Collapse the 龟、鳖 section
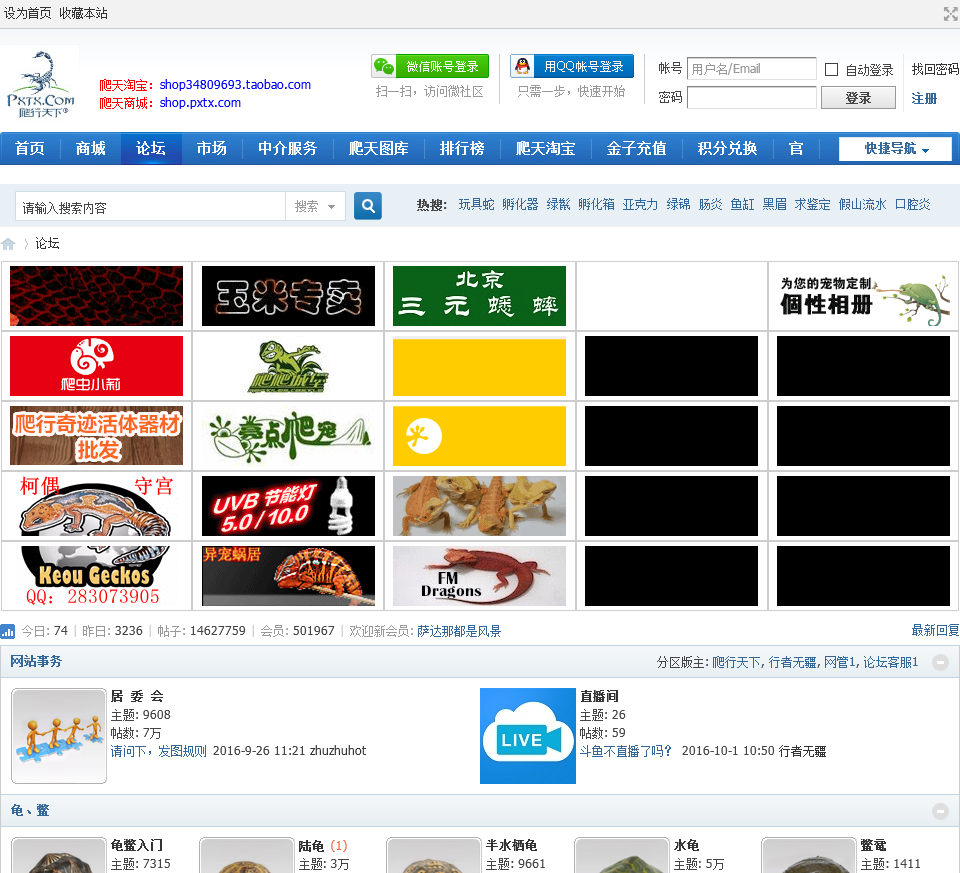This screenshot has height=873, width=960. (x=940, y=811)
